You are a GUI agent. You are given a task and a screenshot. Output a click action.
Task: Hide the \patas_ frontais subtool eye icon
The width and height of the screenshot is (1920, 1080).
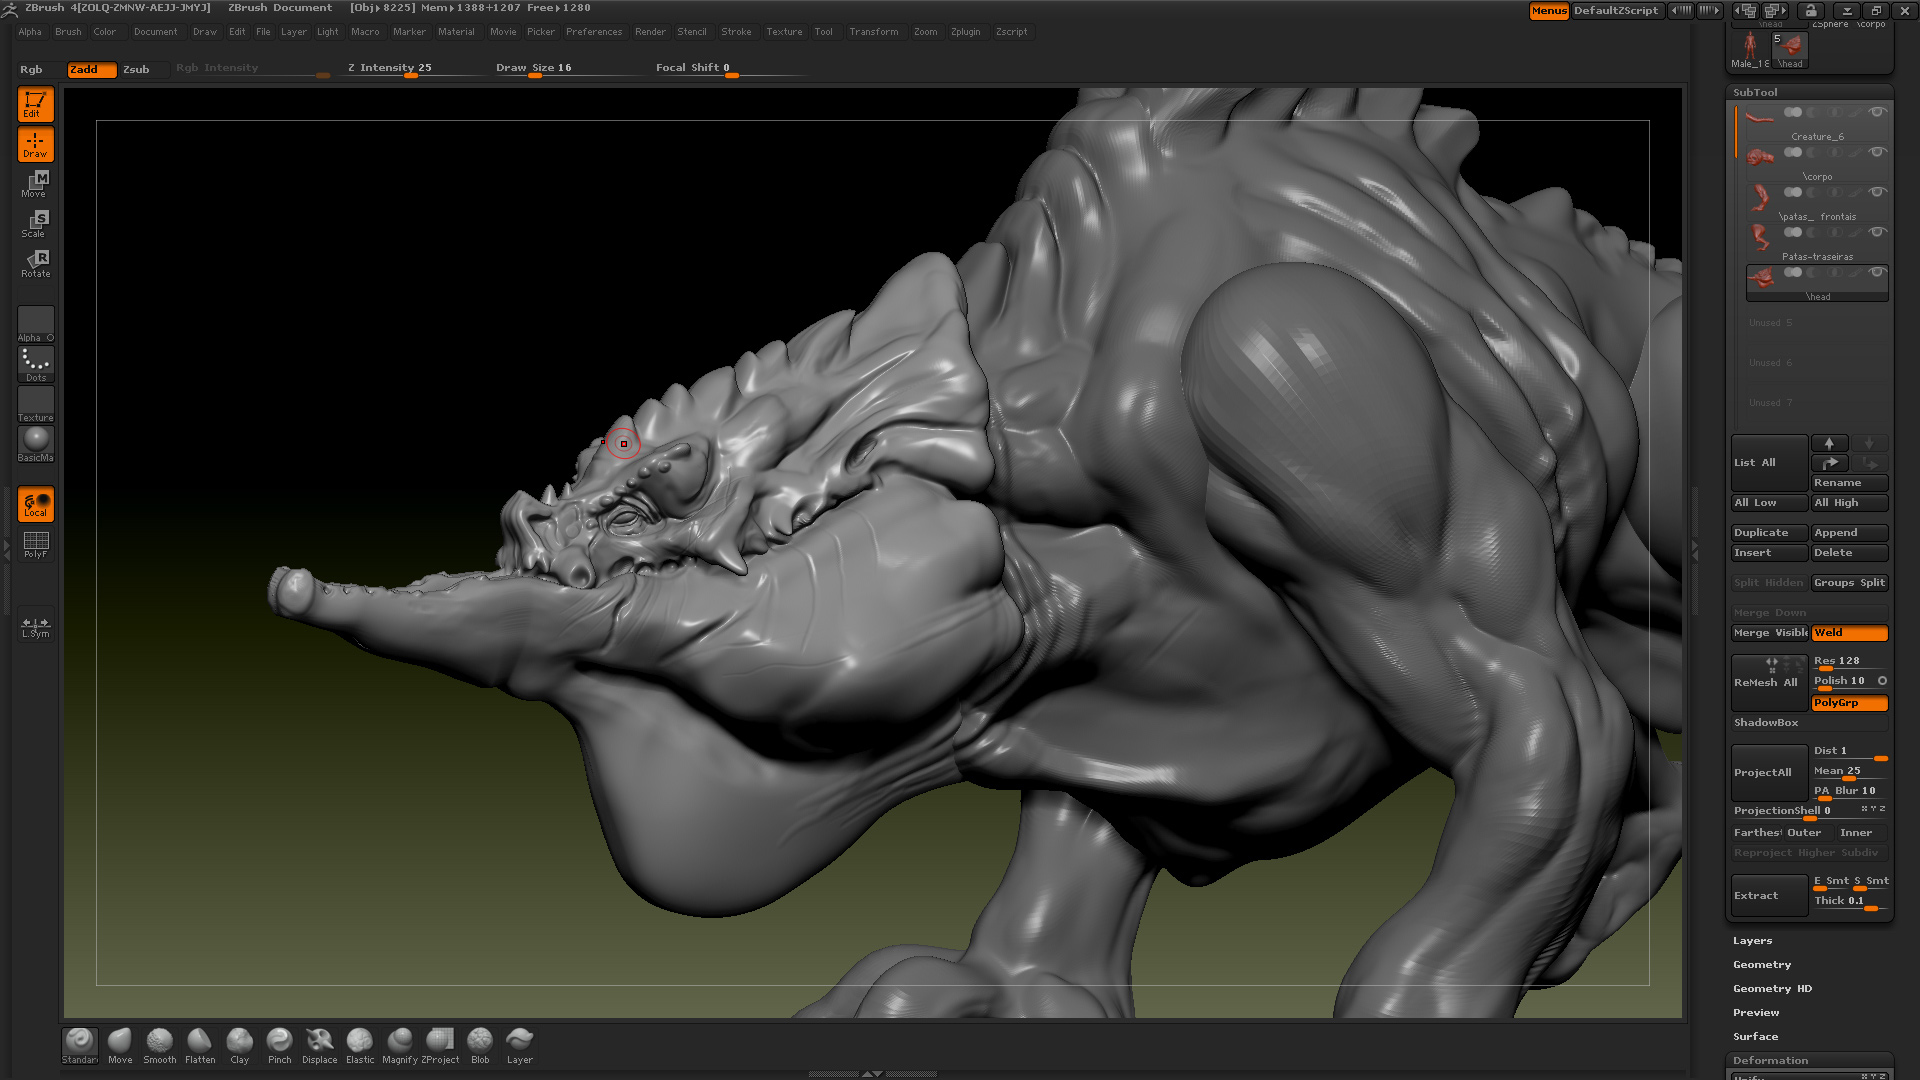1877,192
